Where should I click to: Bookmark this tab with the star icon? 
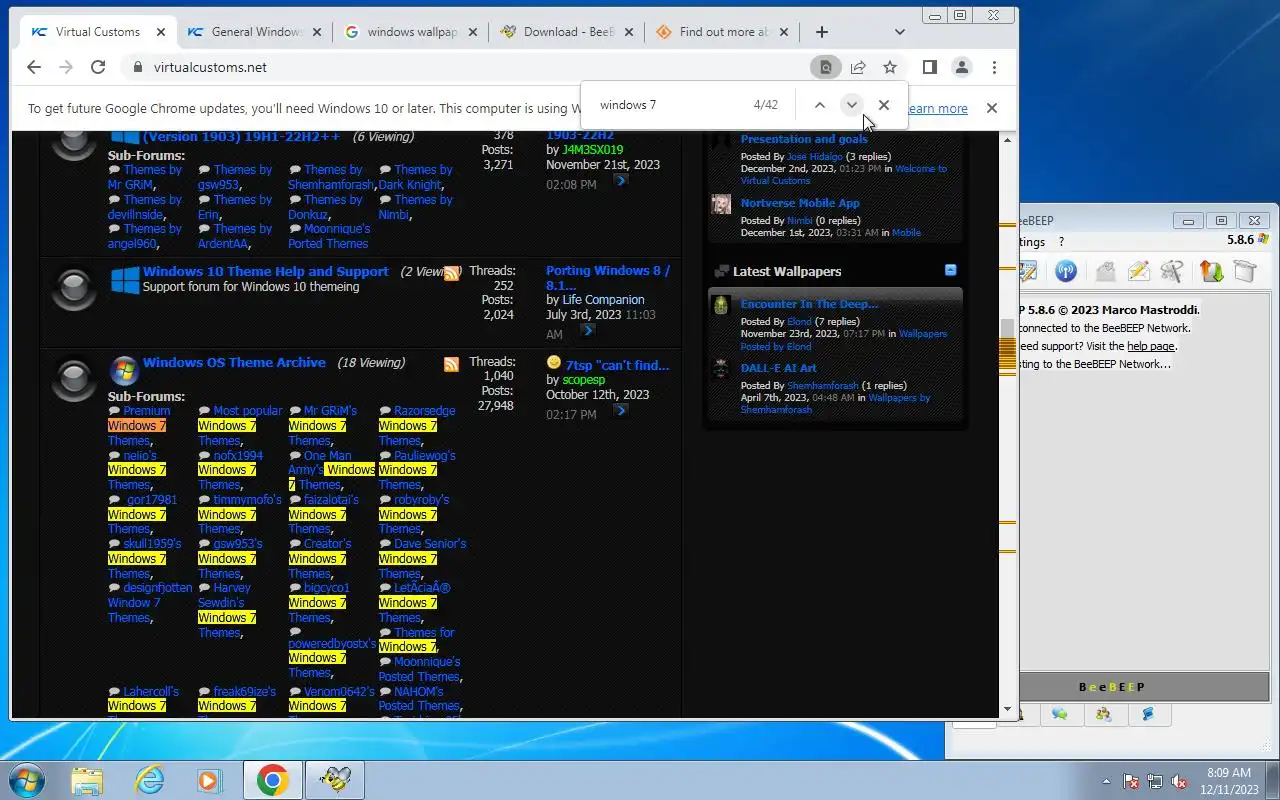coord(890,67)
